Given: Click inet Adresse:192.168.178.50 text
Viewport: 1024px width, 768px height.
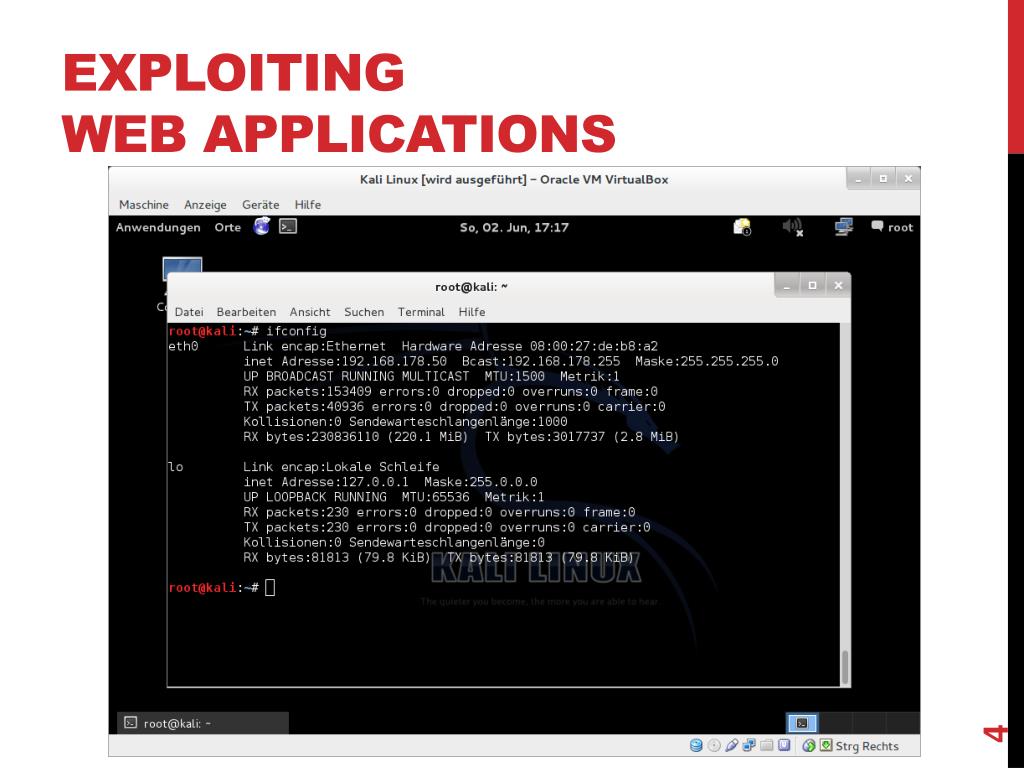Looking at the screenshot, I should pos(345,361).
